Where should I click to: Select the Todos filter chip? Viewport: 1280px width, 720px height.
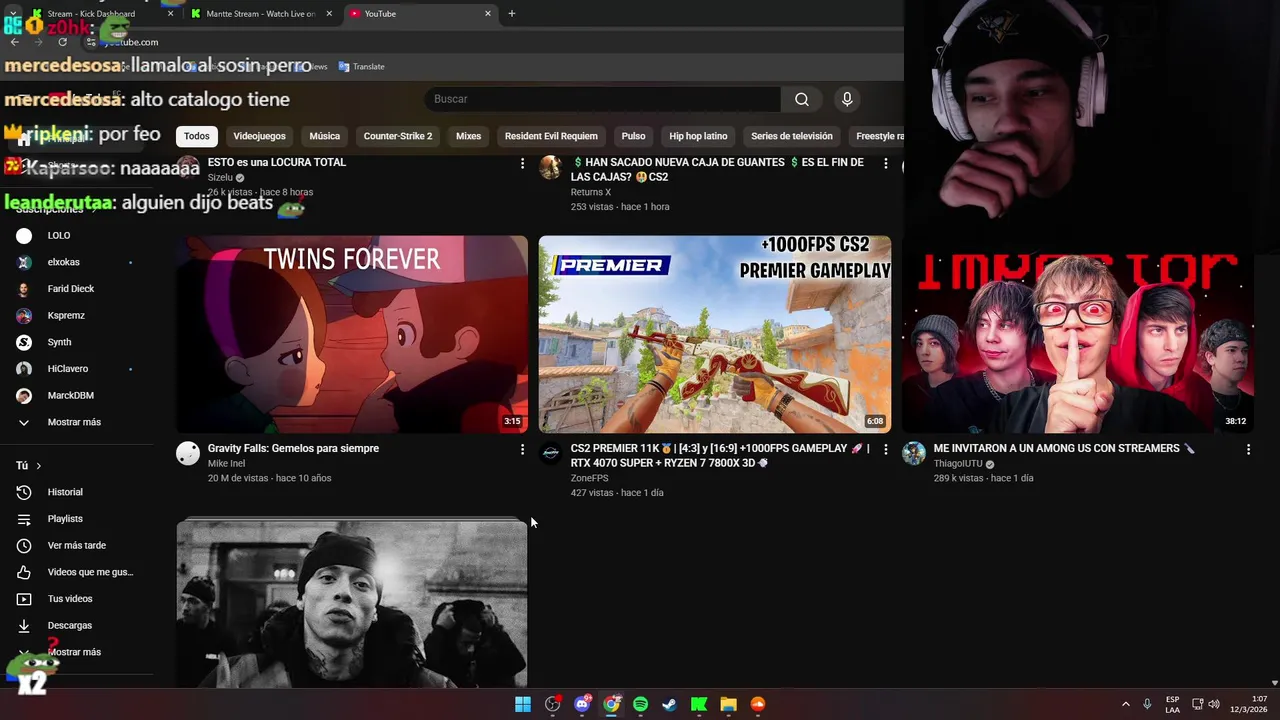(197, 136)
